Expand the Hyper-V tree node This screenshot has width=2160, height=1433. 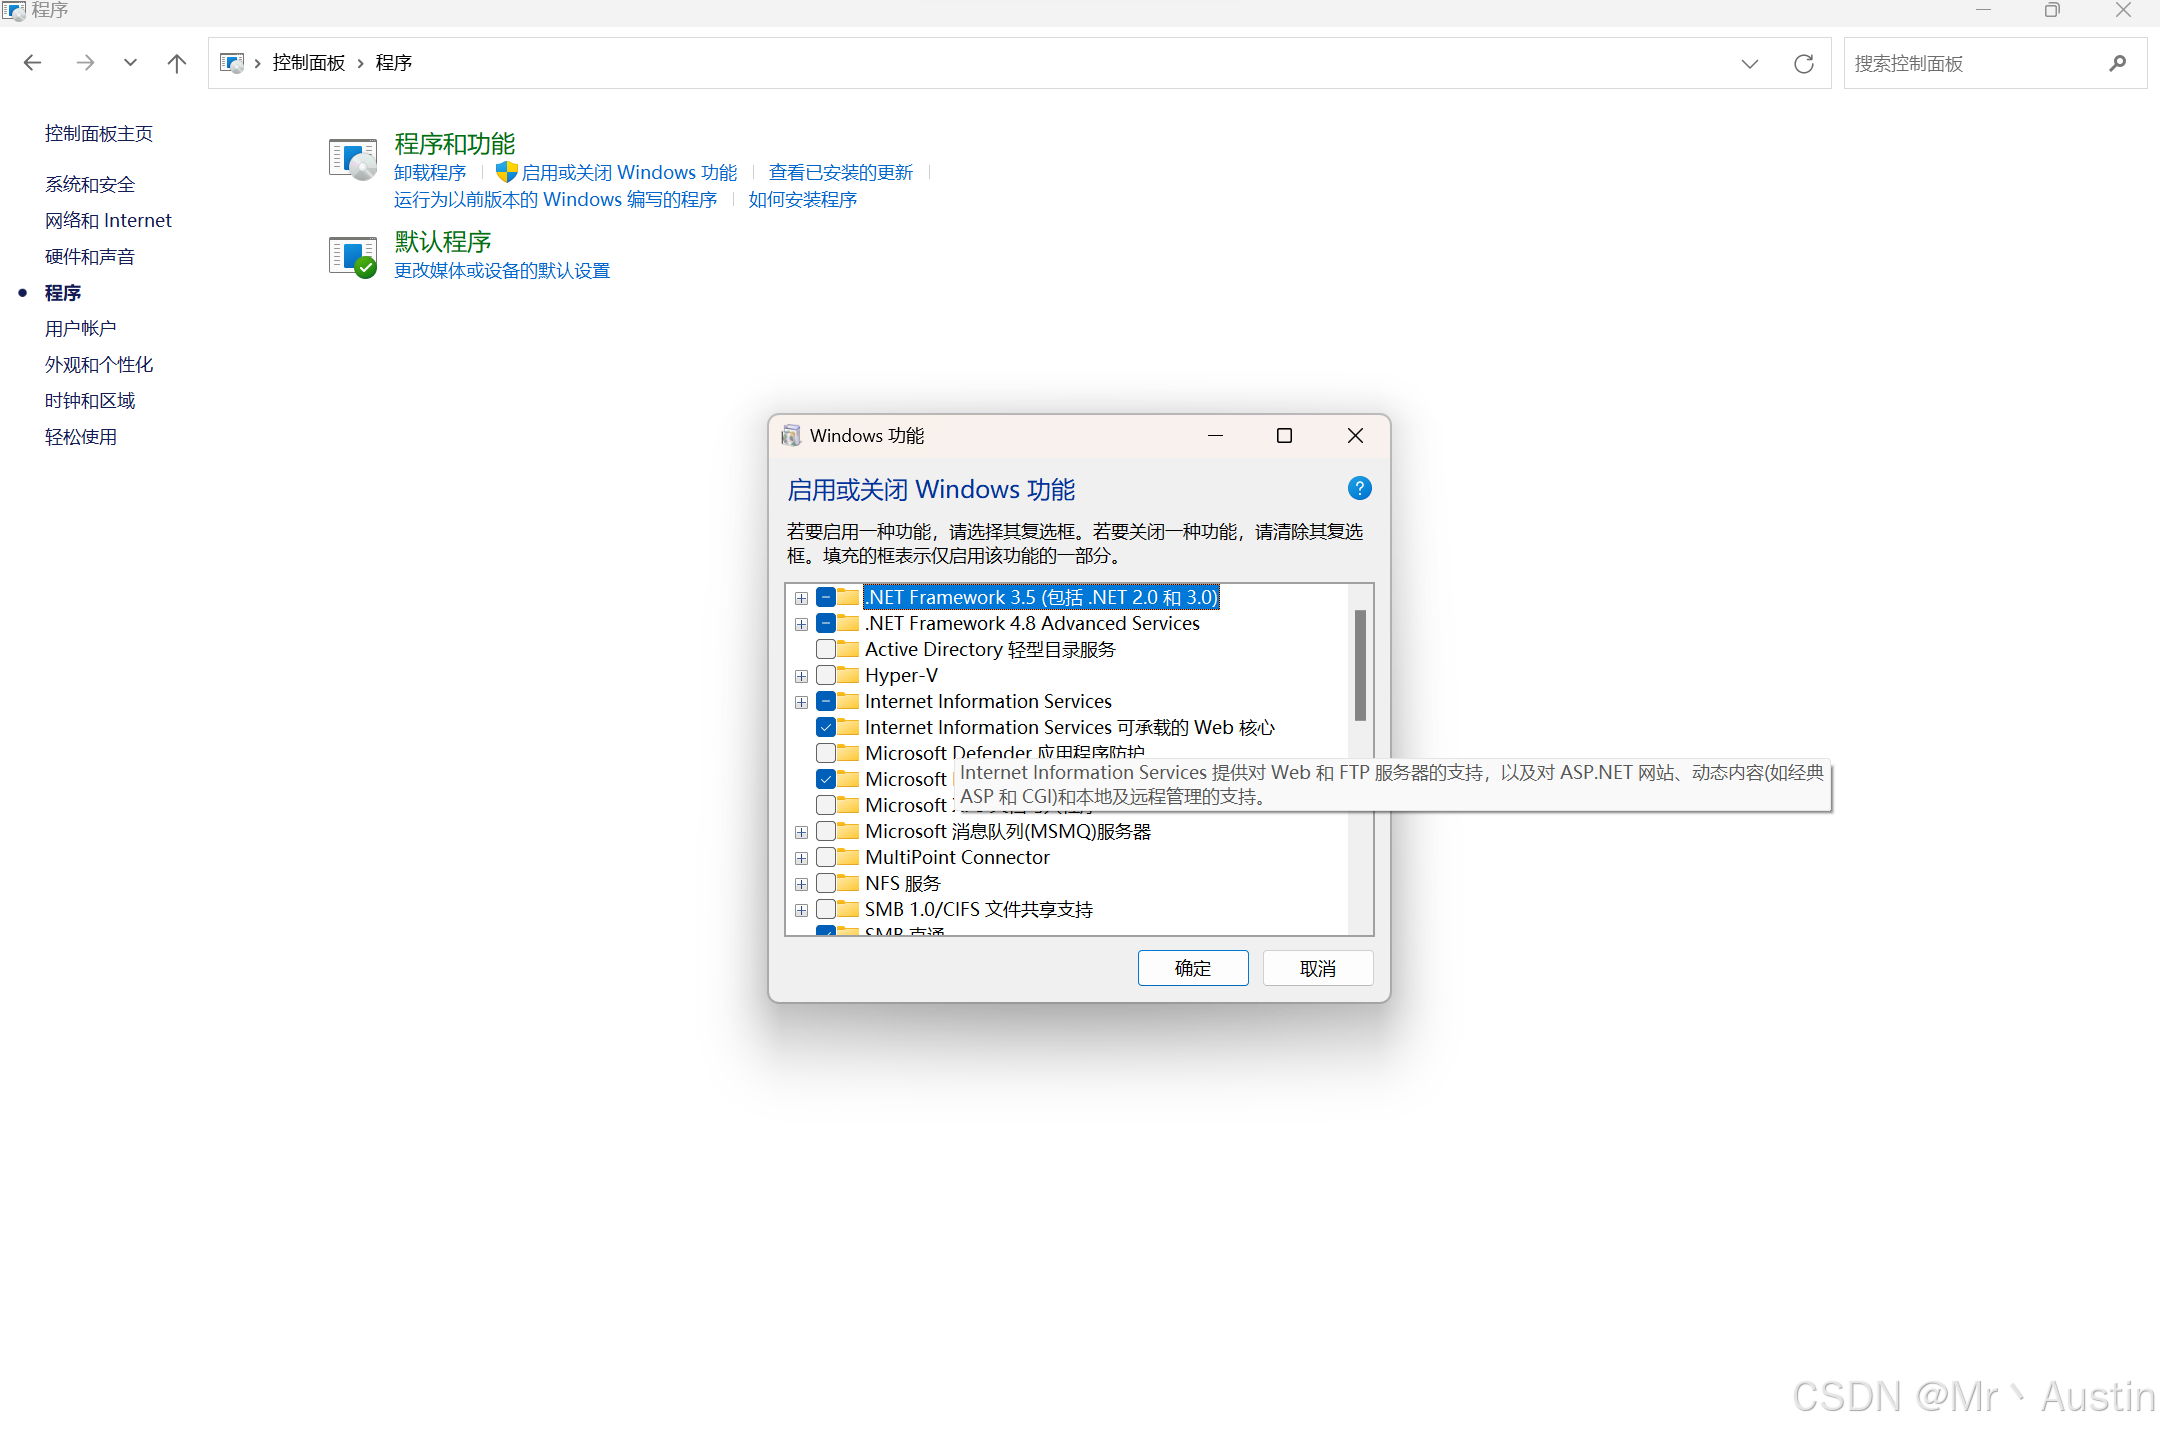pos(801,676)
